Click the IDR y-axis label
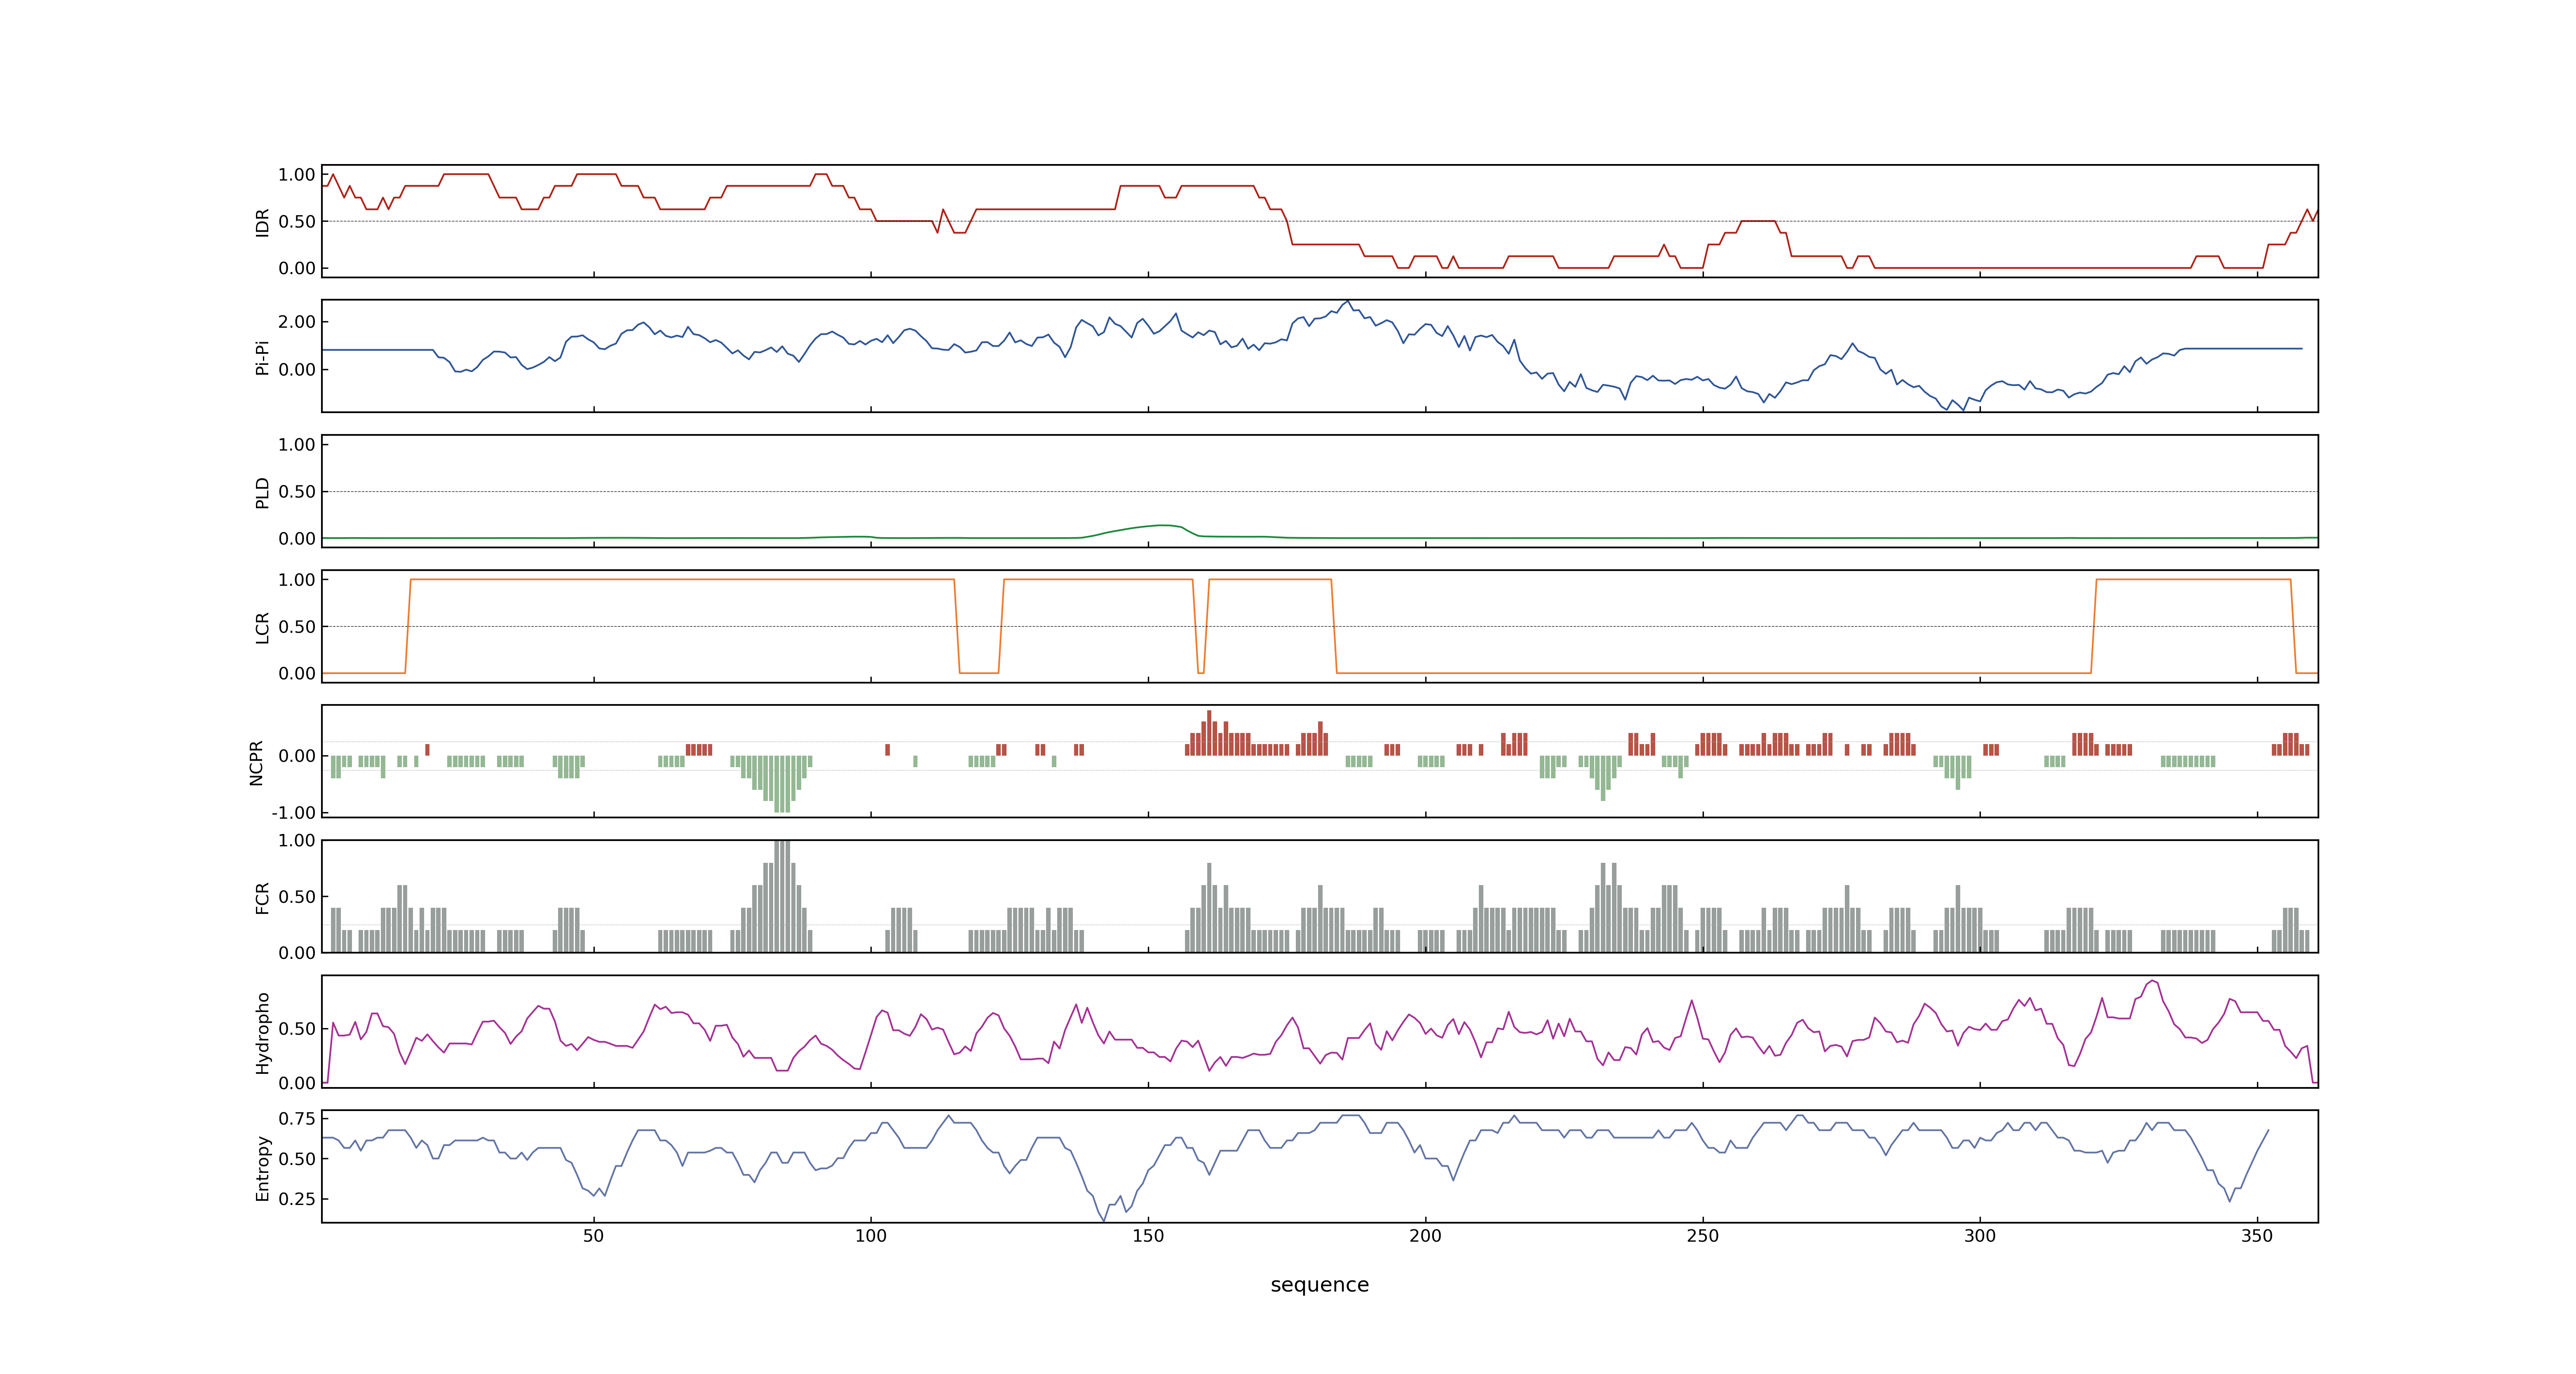 (262, 222)
